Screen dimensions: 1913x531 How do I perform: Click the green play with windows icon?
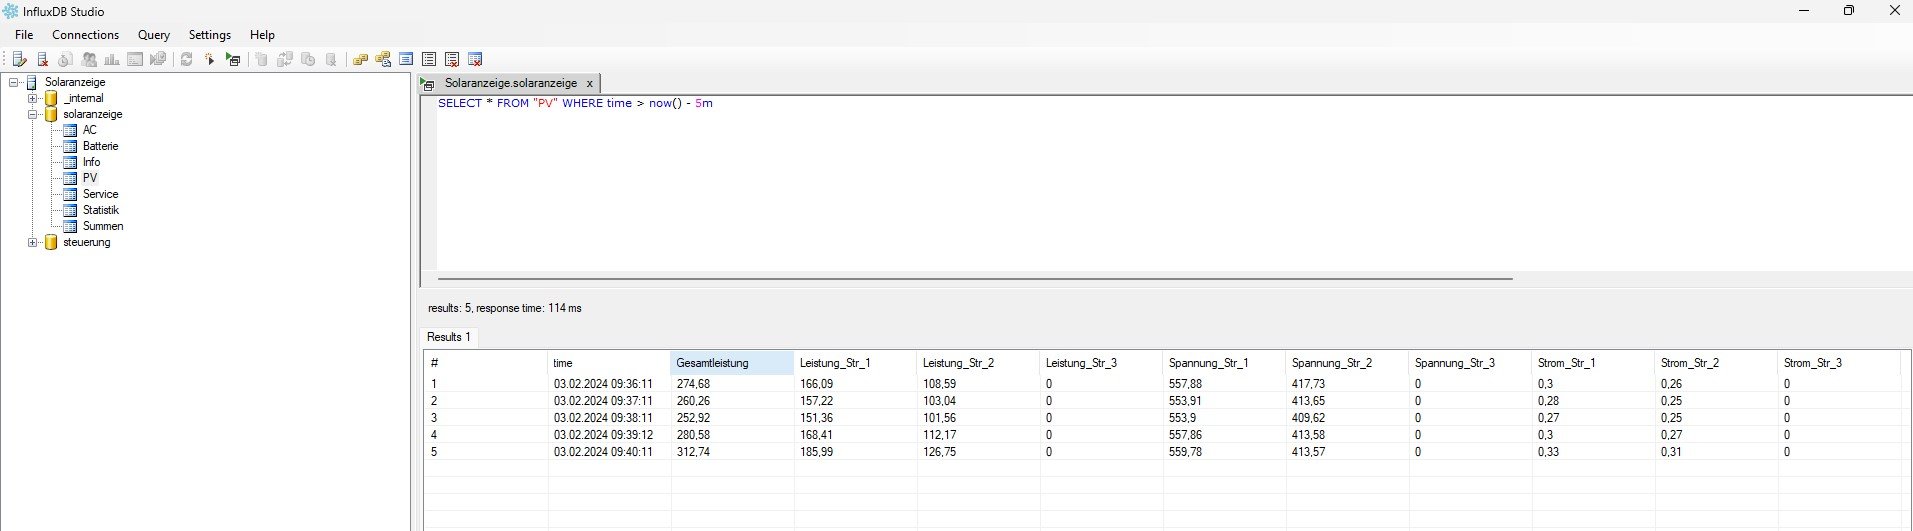233,60
